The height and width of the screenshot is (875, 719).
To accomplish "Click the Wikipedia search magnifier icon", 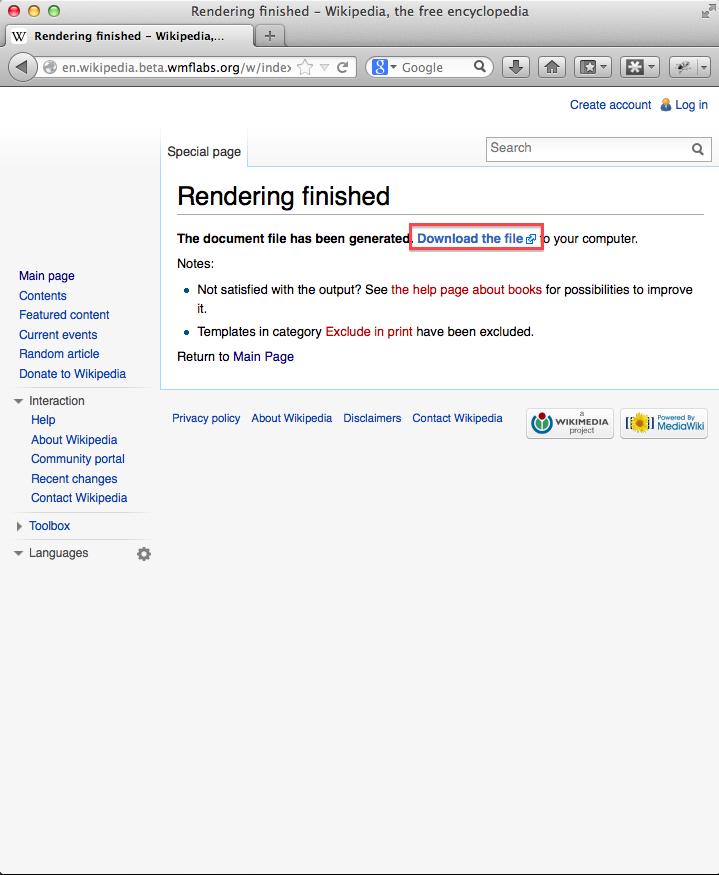I will pos(698,149).
